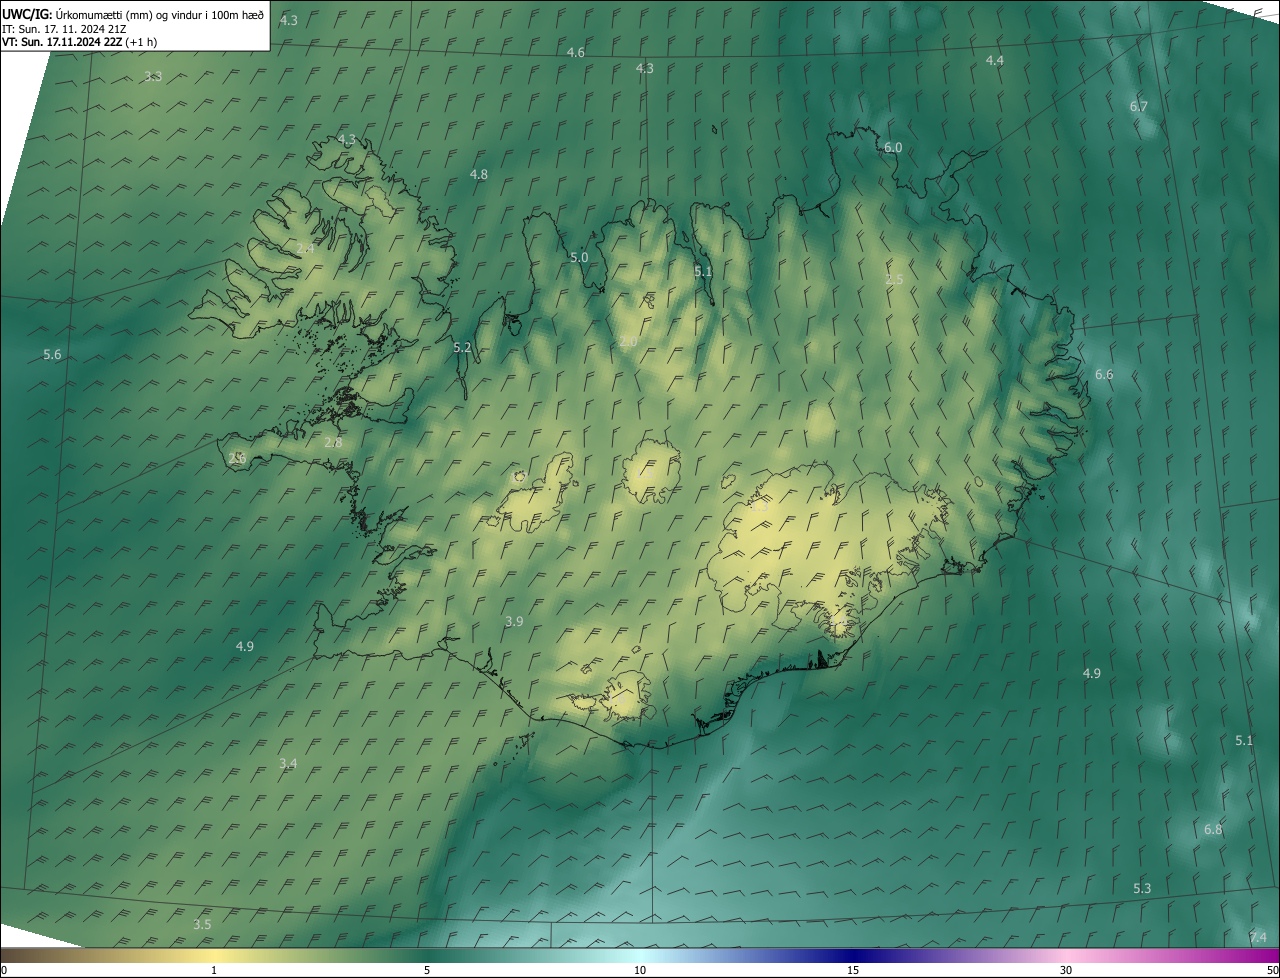Click the 5.6 value label

(53, 355)
